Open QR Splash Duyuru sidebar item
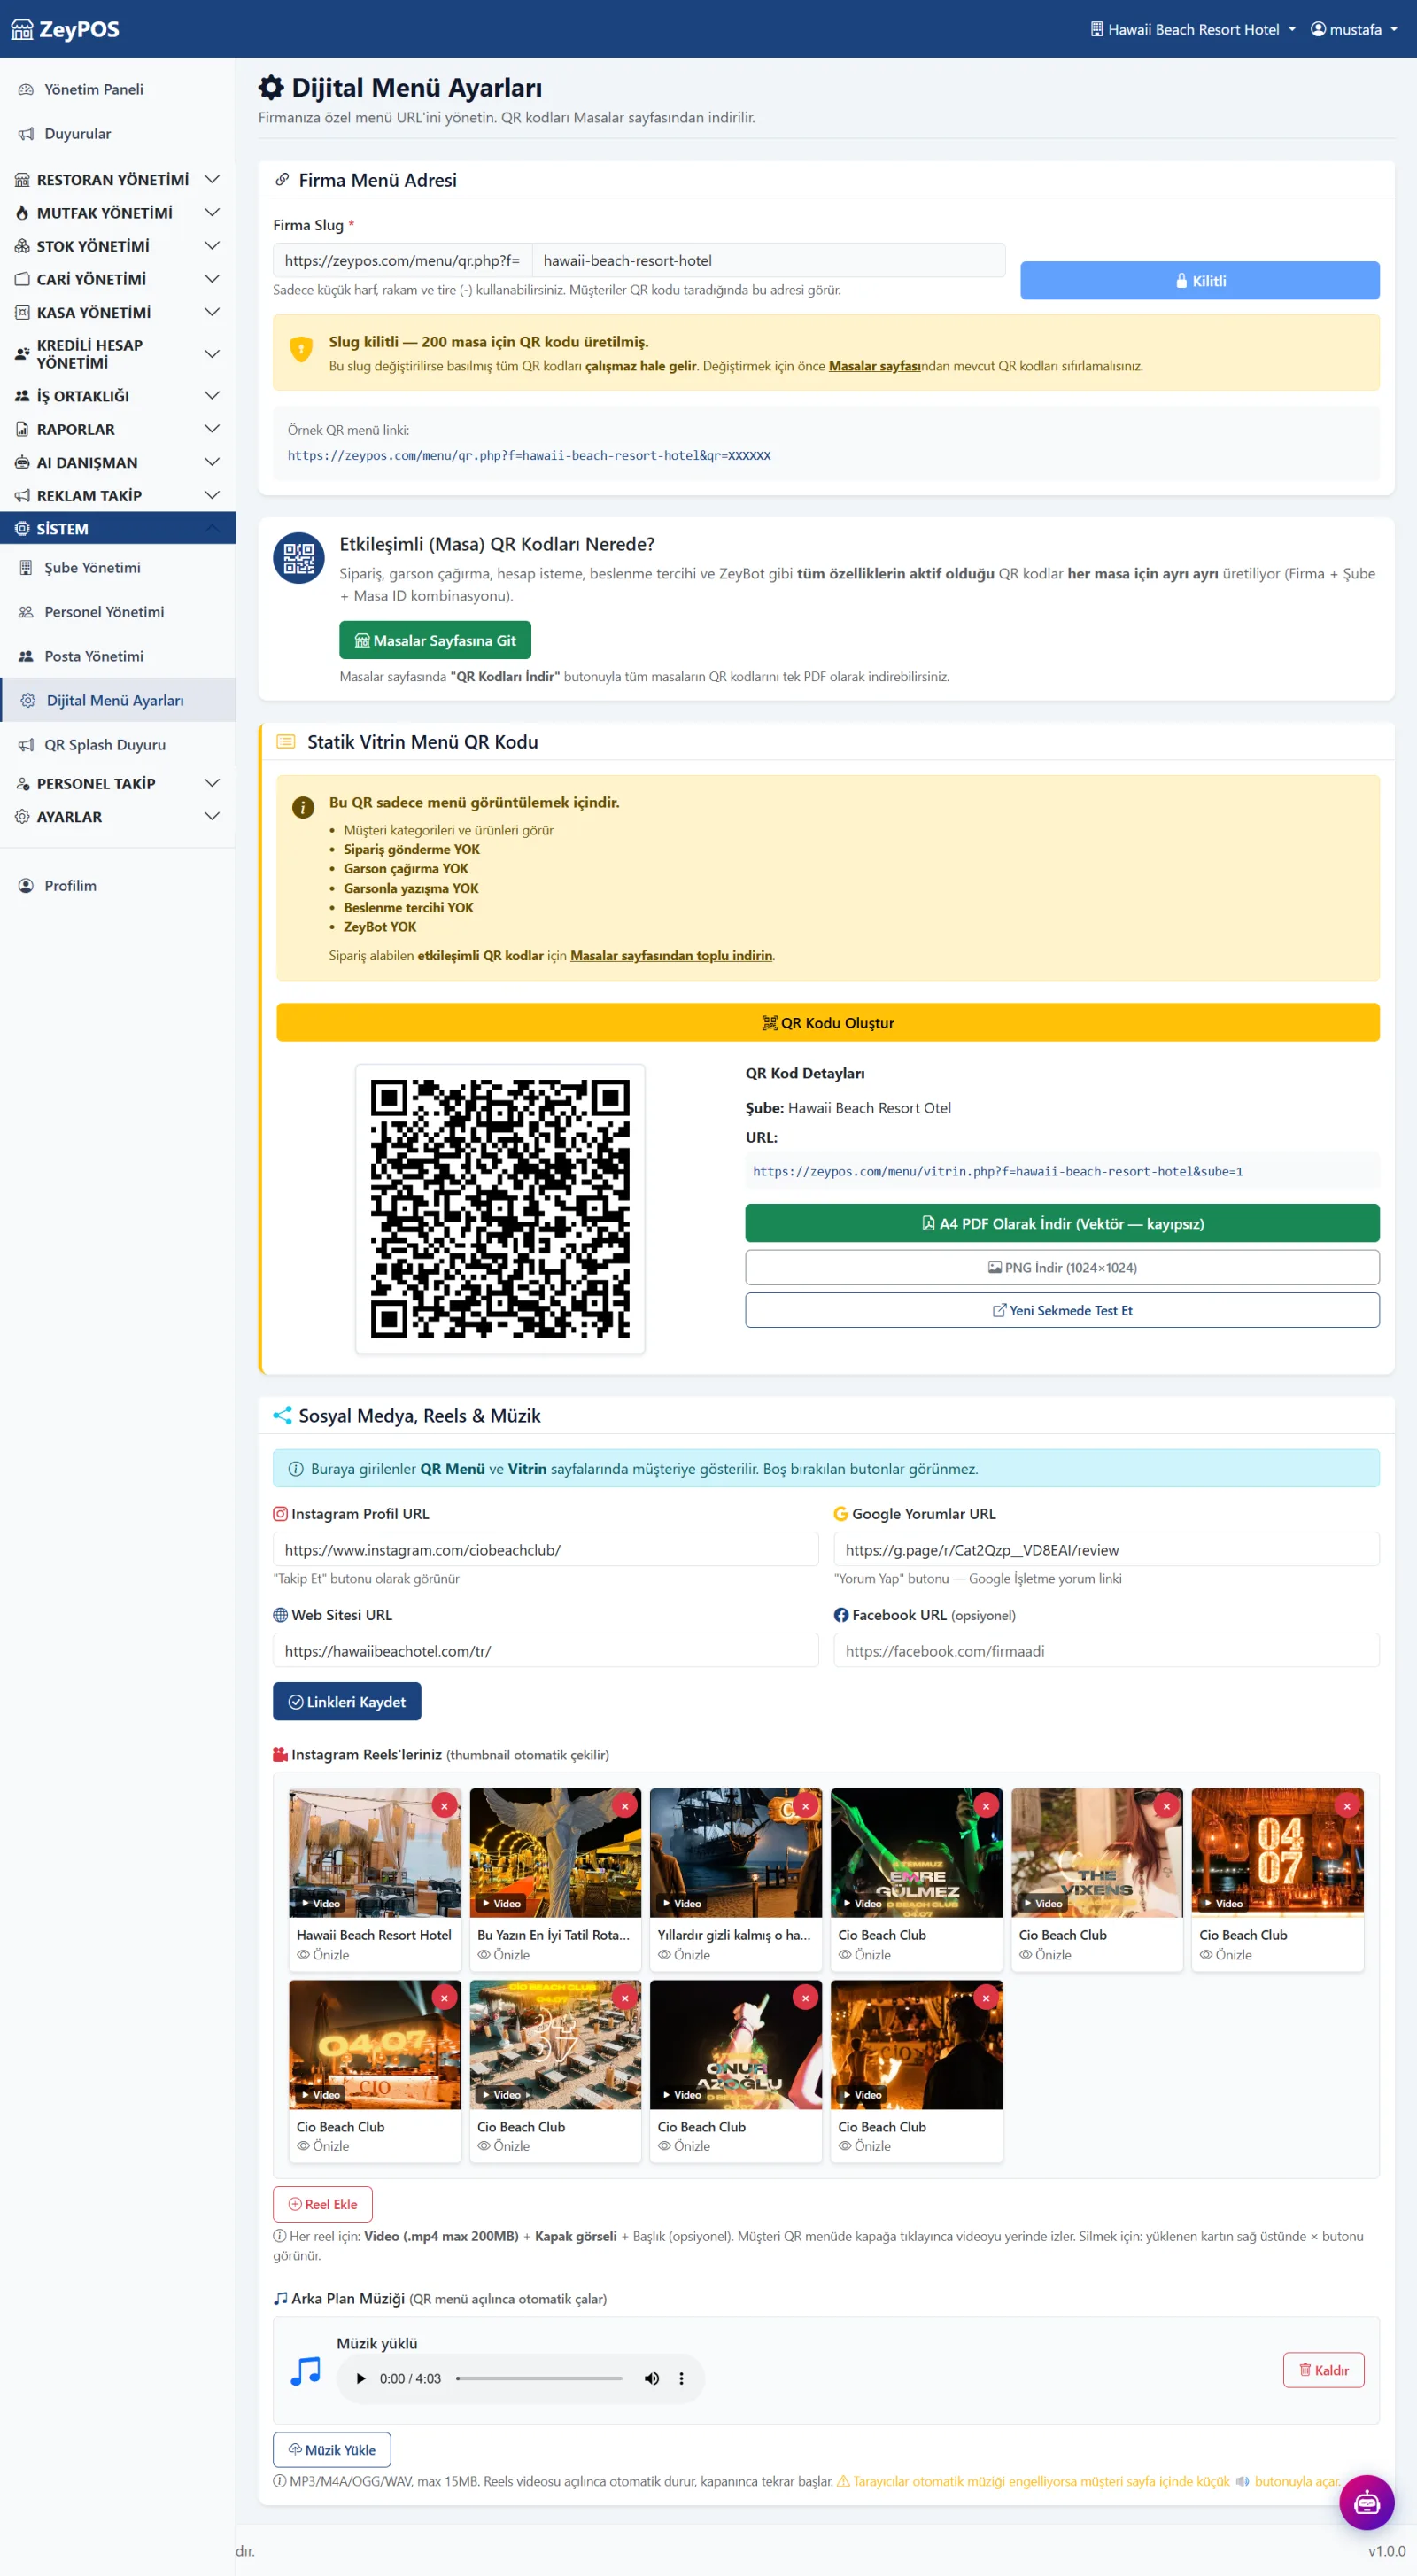This screenshot has height=2576, width=1417. click(x=118, y=744)
